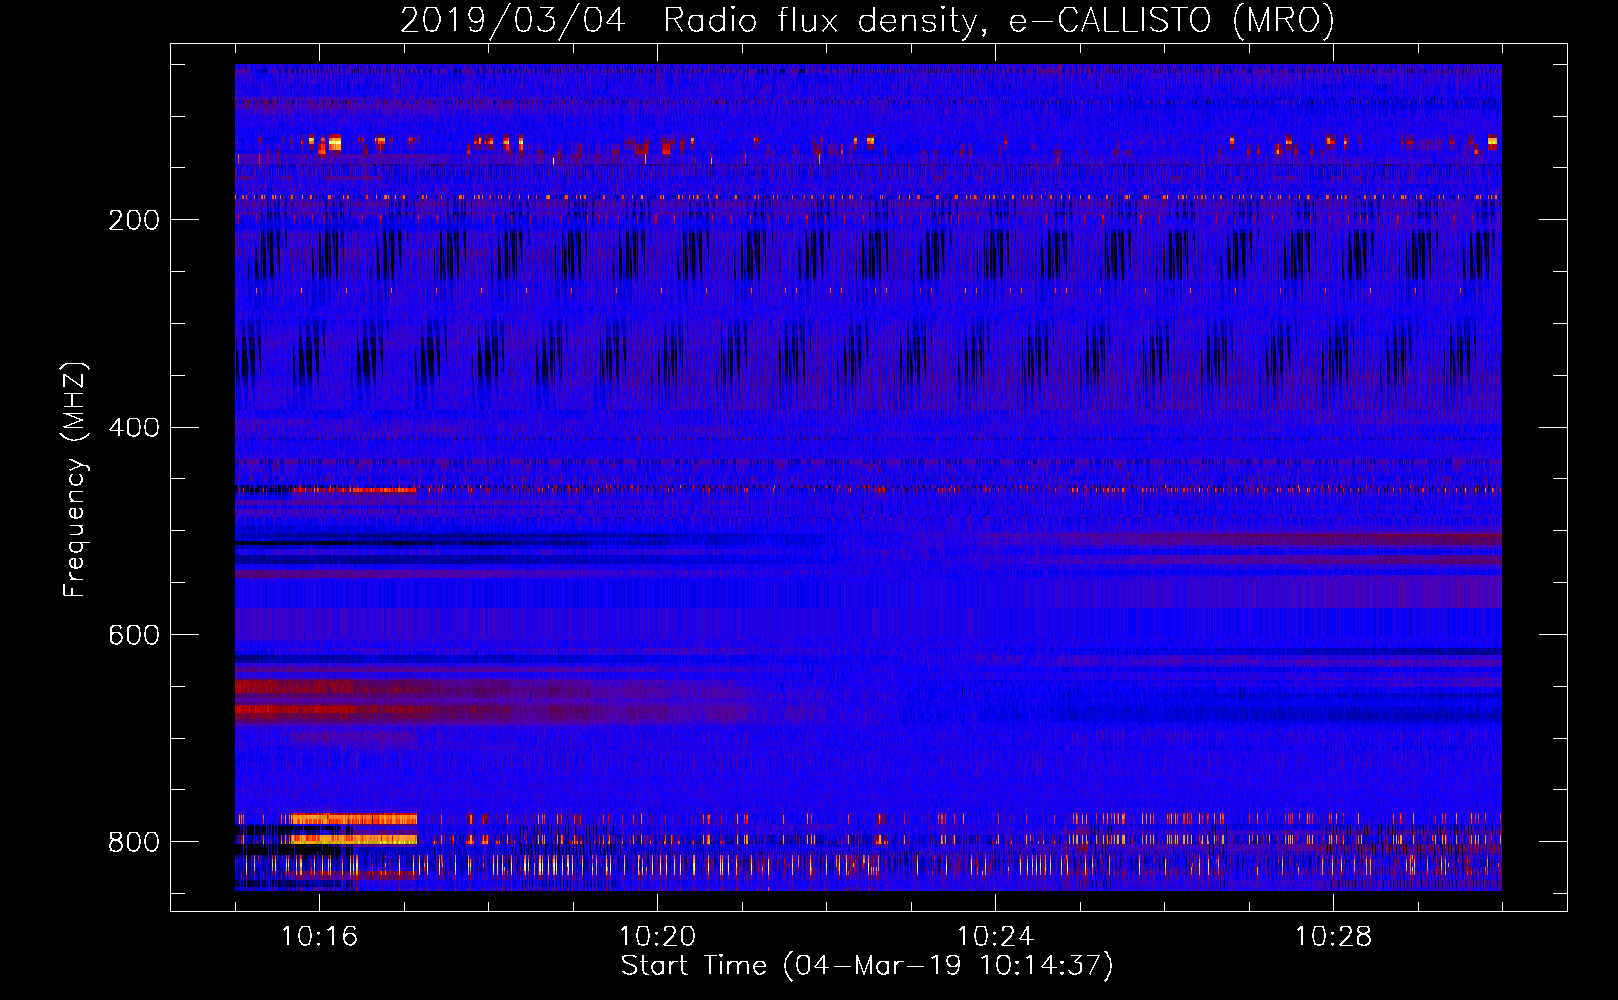Click the 400 frequency tick label

(x=134, y=428)
